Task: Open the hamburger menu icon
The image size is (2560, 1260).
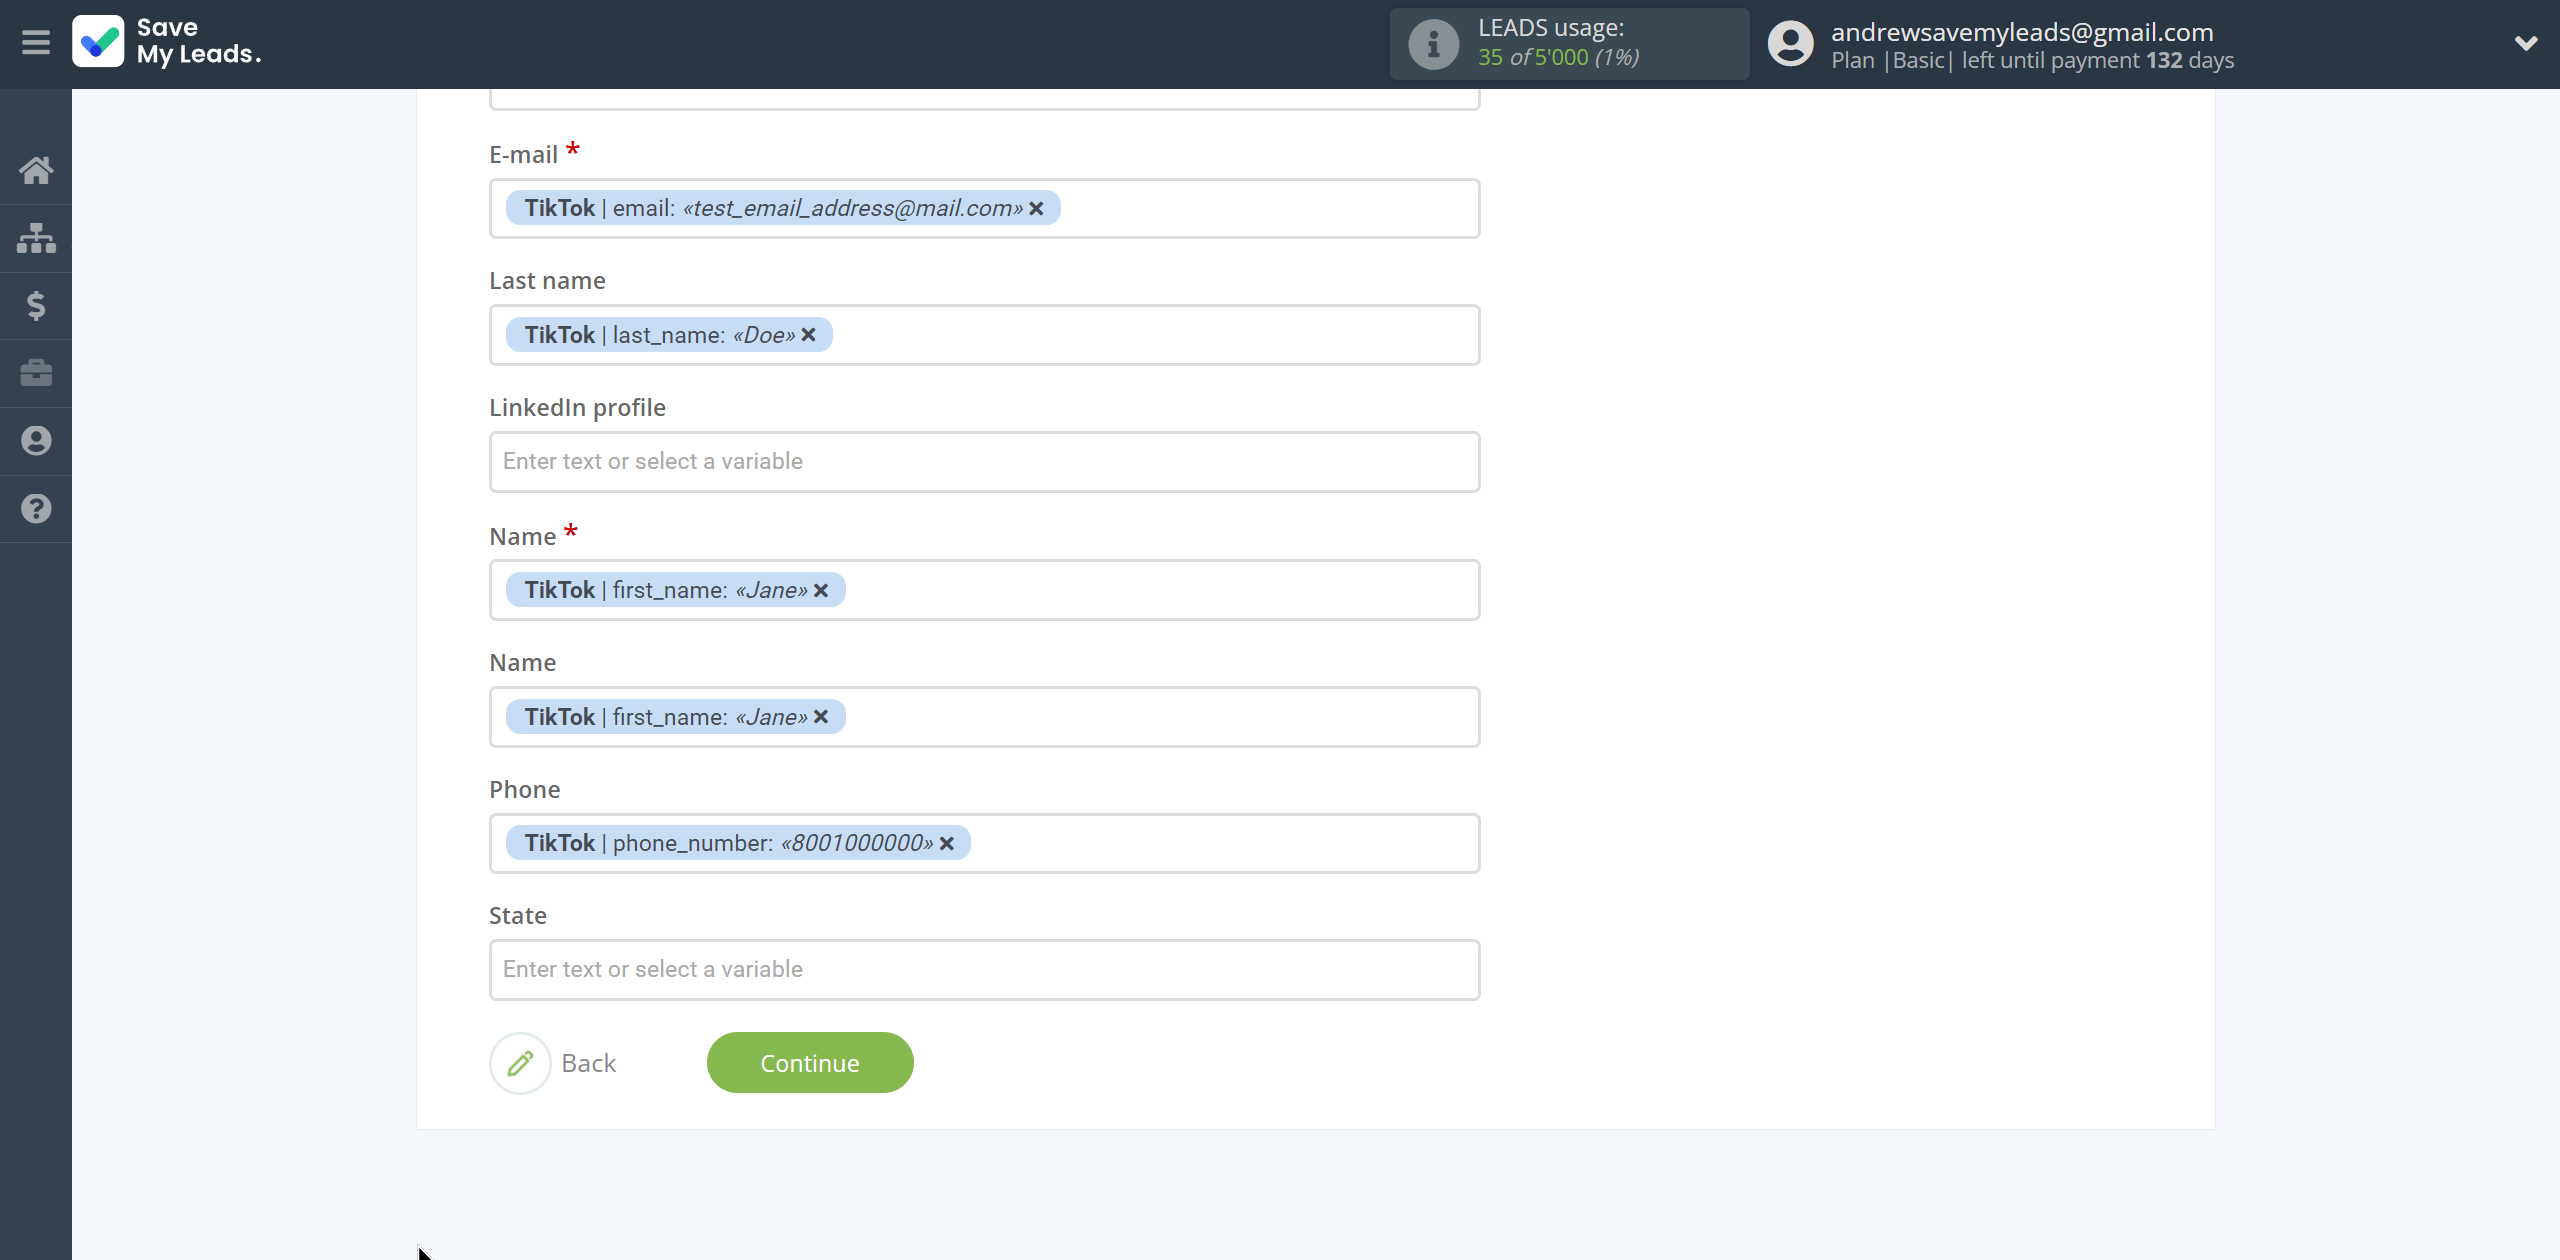Action: [36, 43]
